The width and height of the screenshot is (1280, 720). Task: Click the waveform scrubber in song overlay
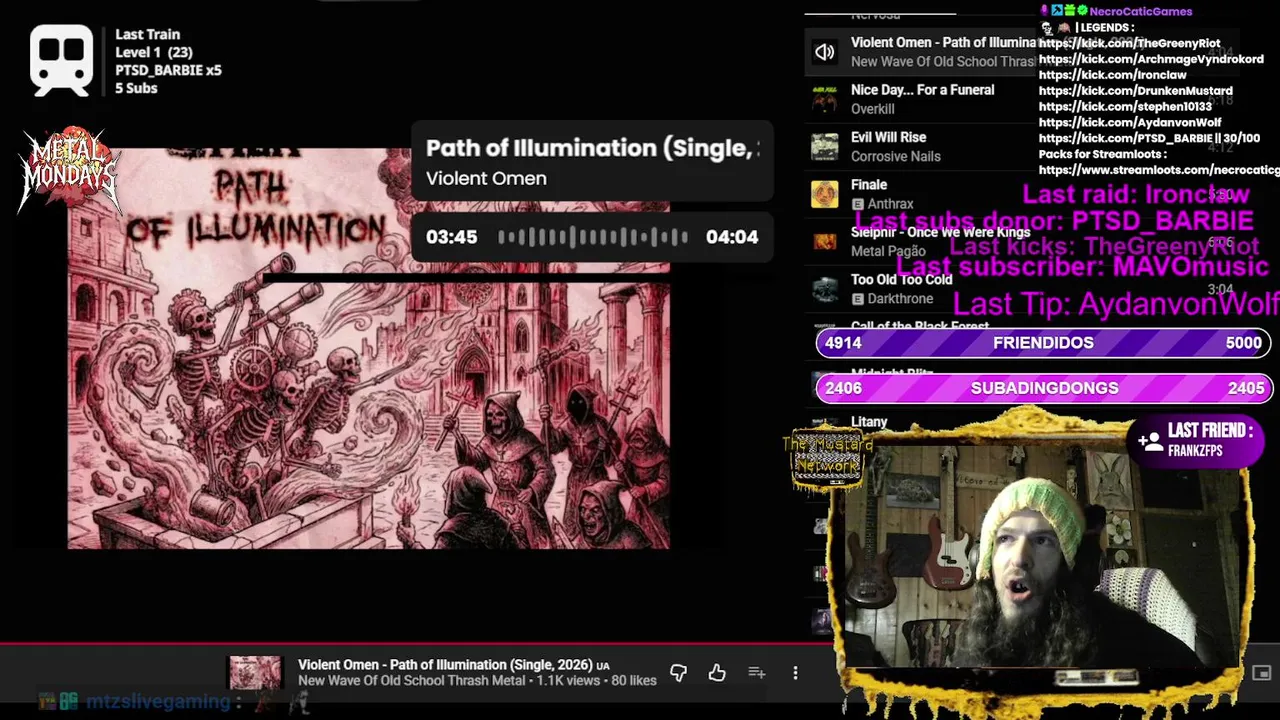tap(592, 237)
